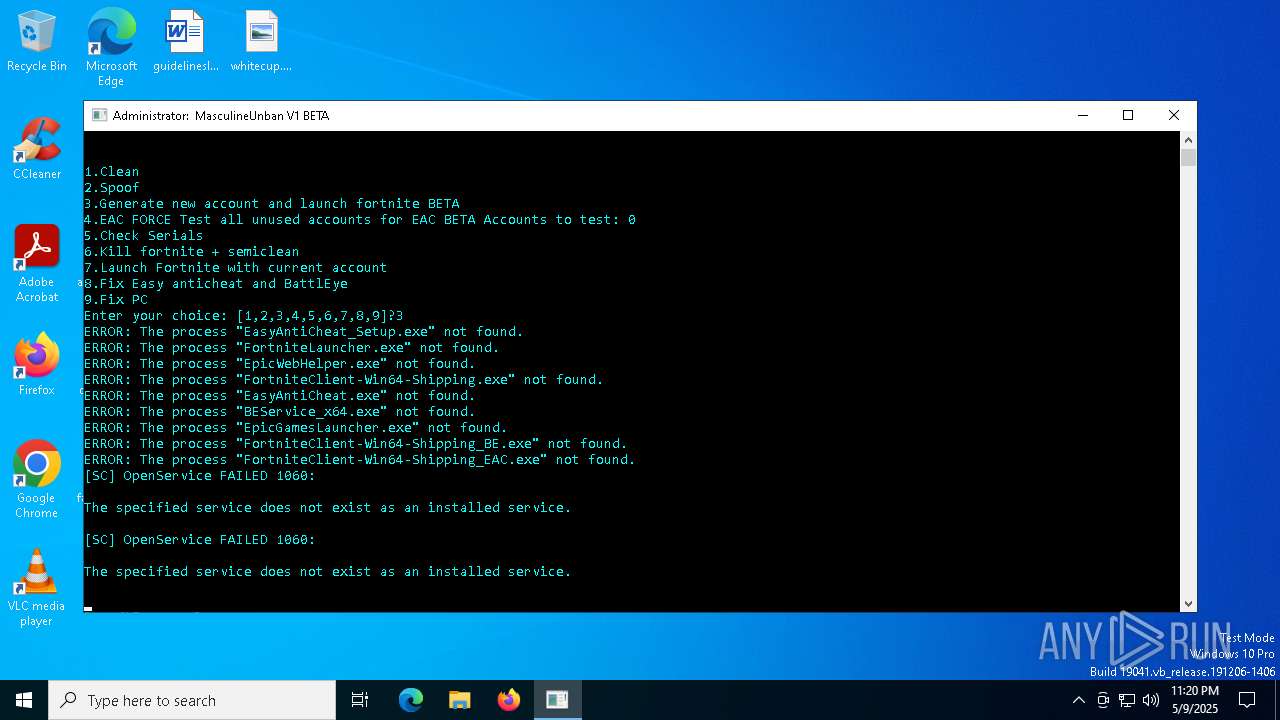Screen dimensions: 1280x720
Task: Show hidden system tray icons
Action: pos(1078,700)
